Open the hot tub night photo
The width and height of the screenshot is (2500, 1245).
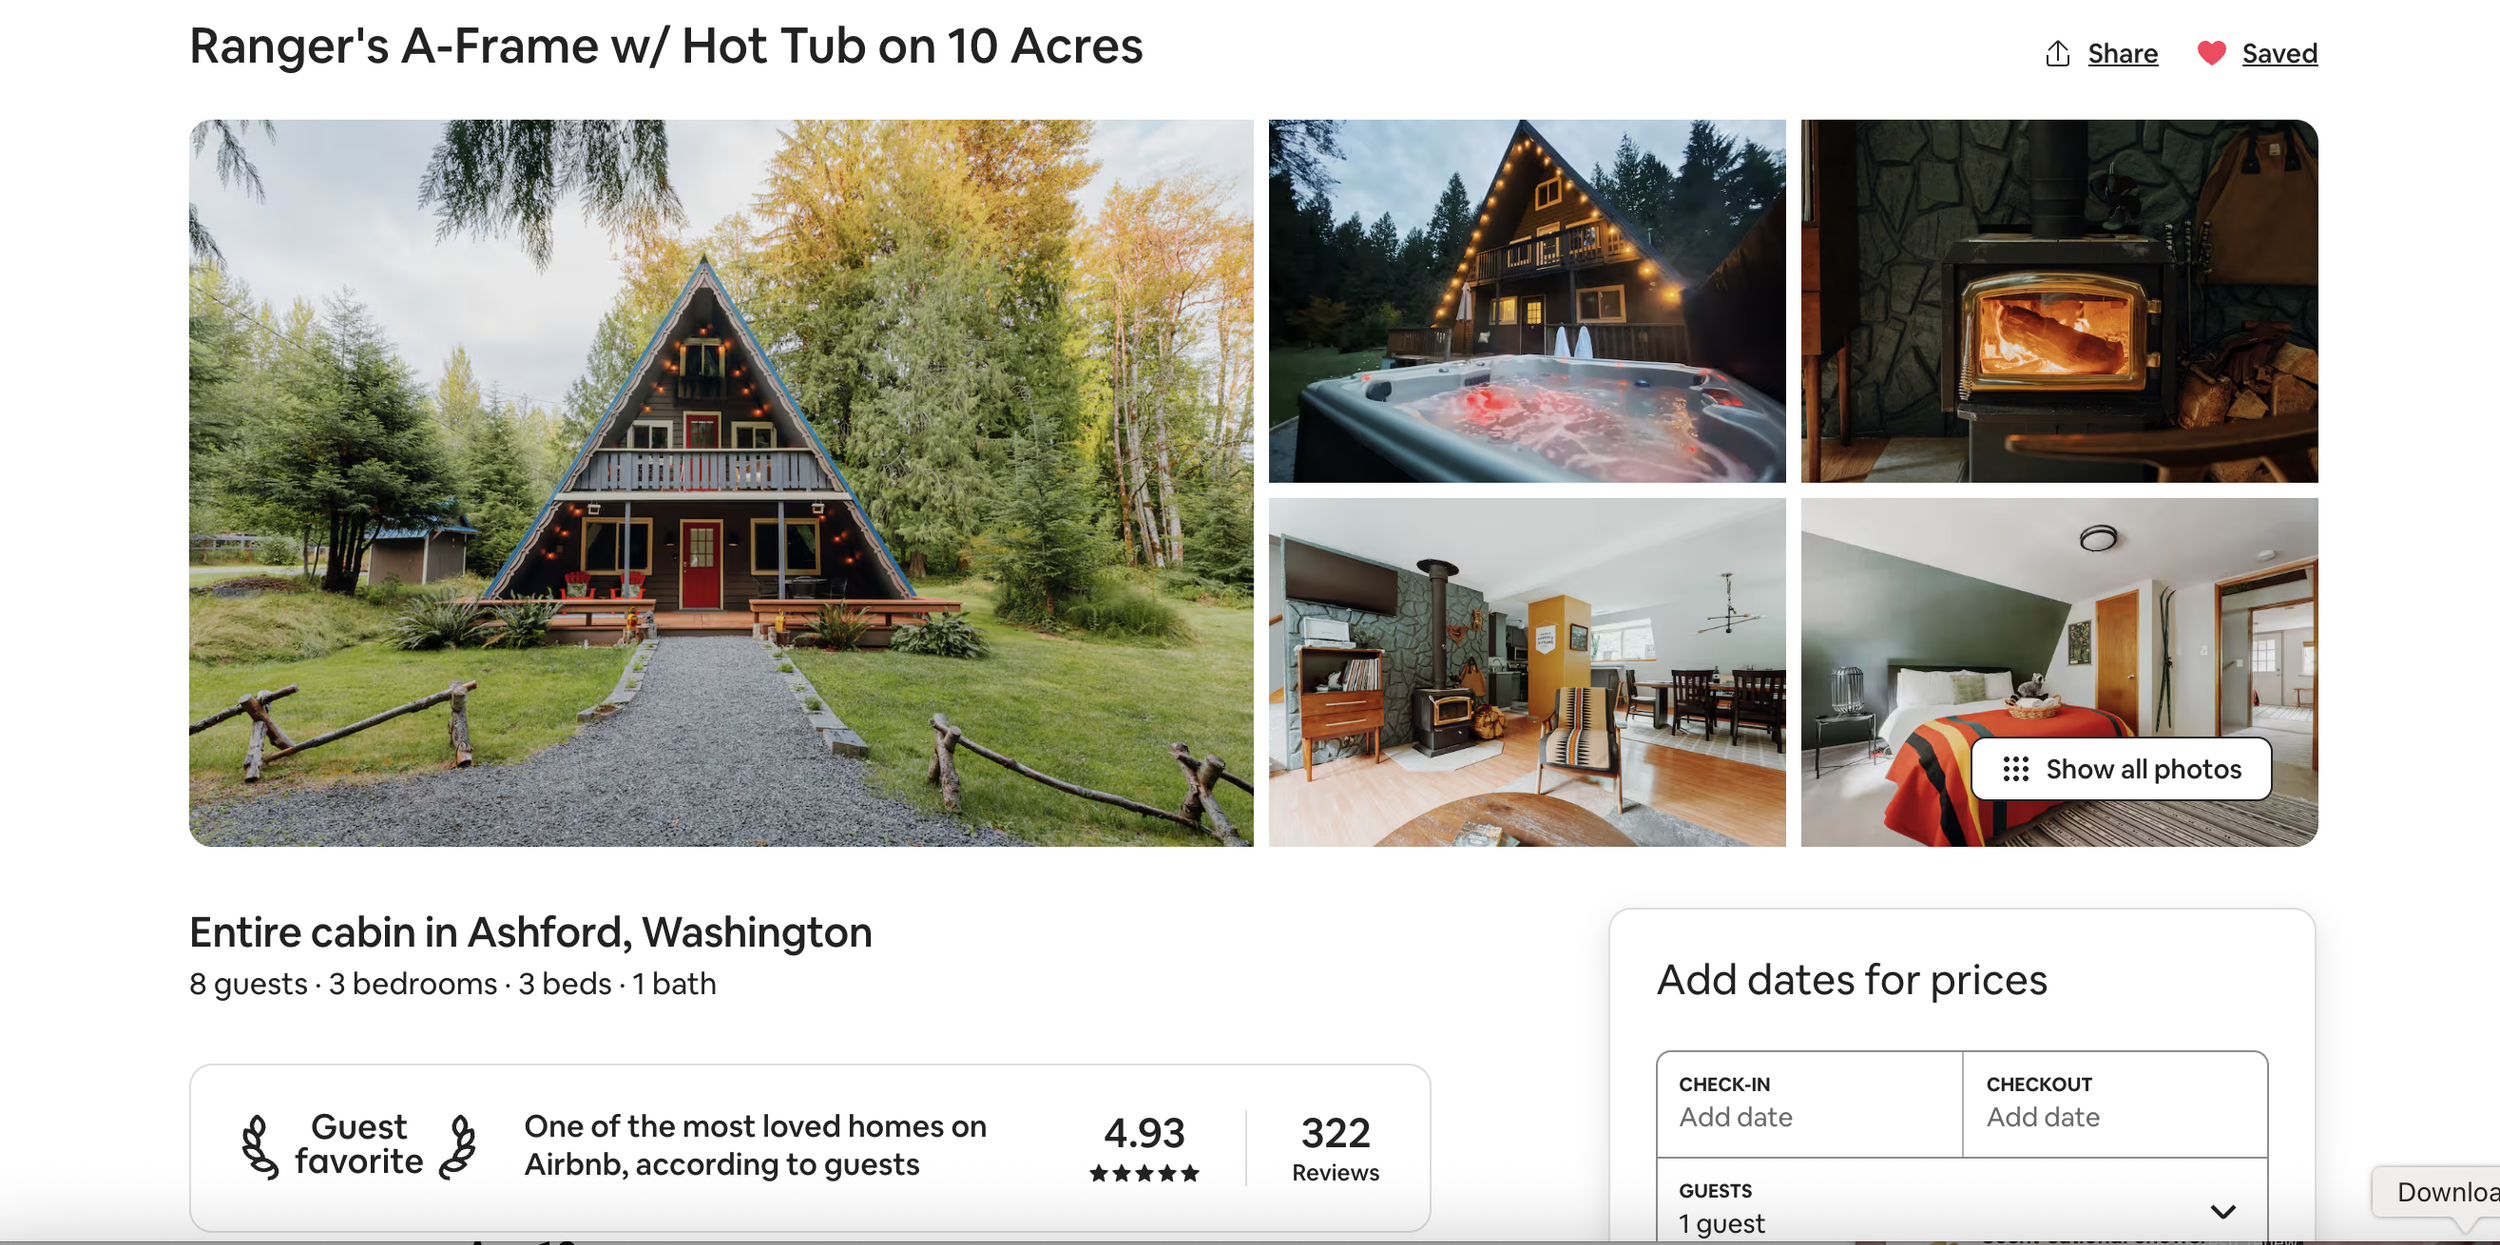click(1527, 301)
